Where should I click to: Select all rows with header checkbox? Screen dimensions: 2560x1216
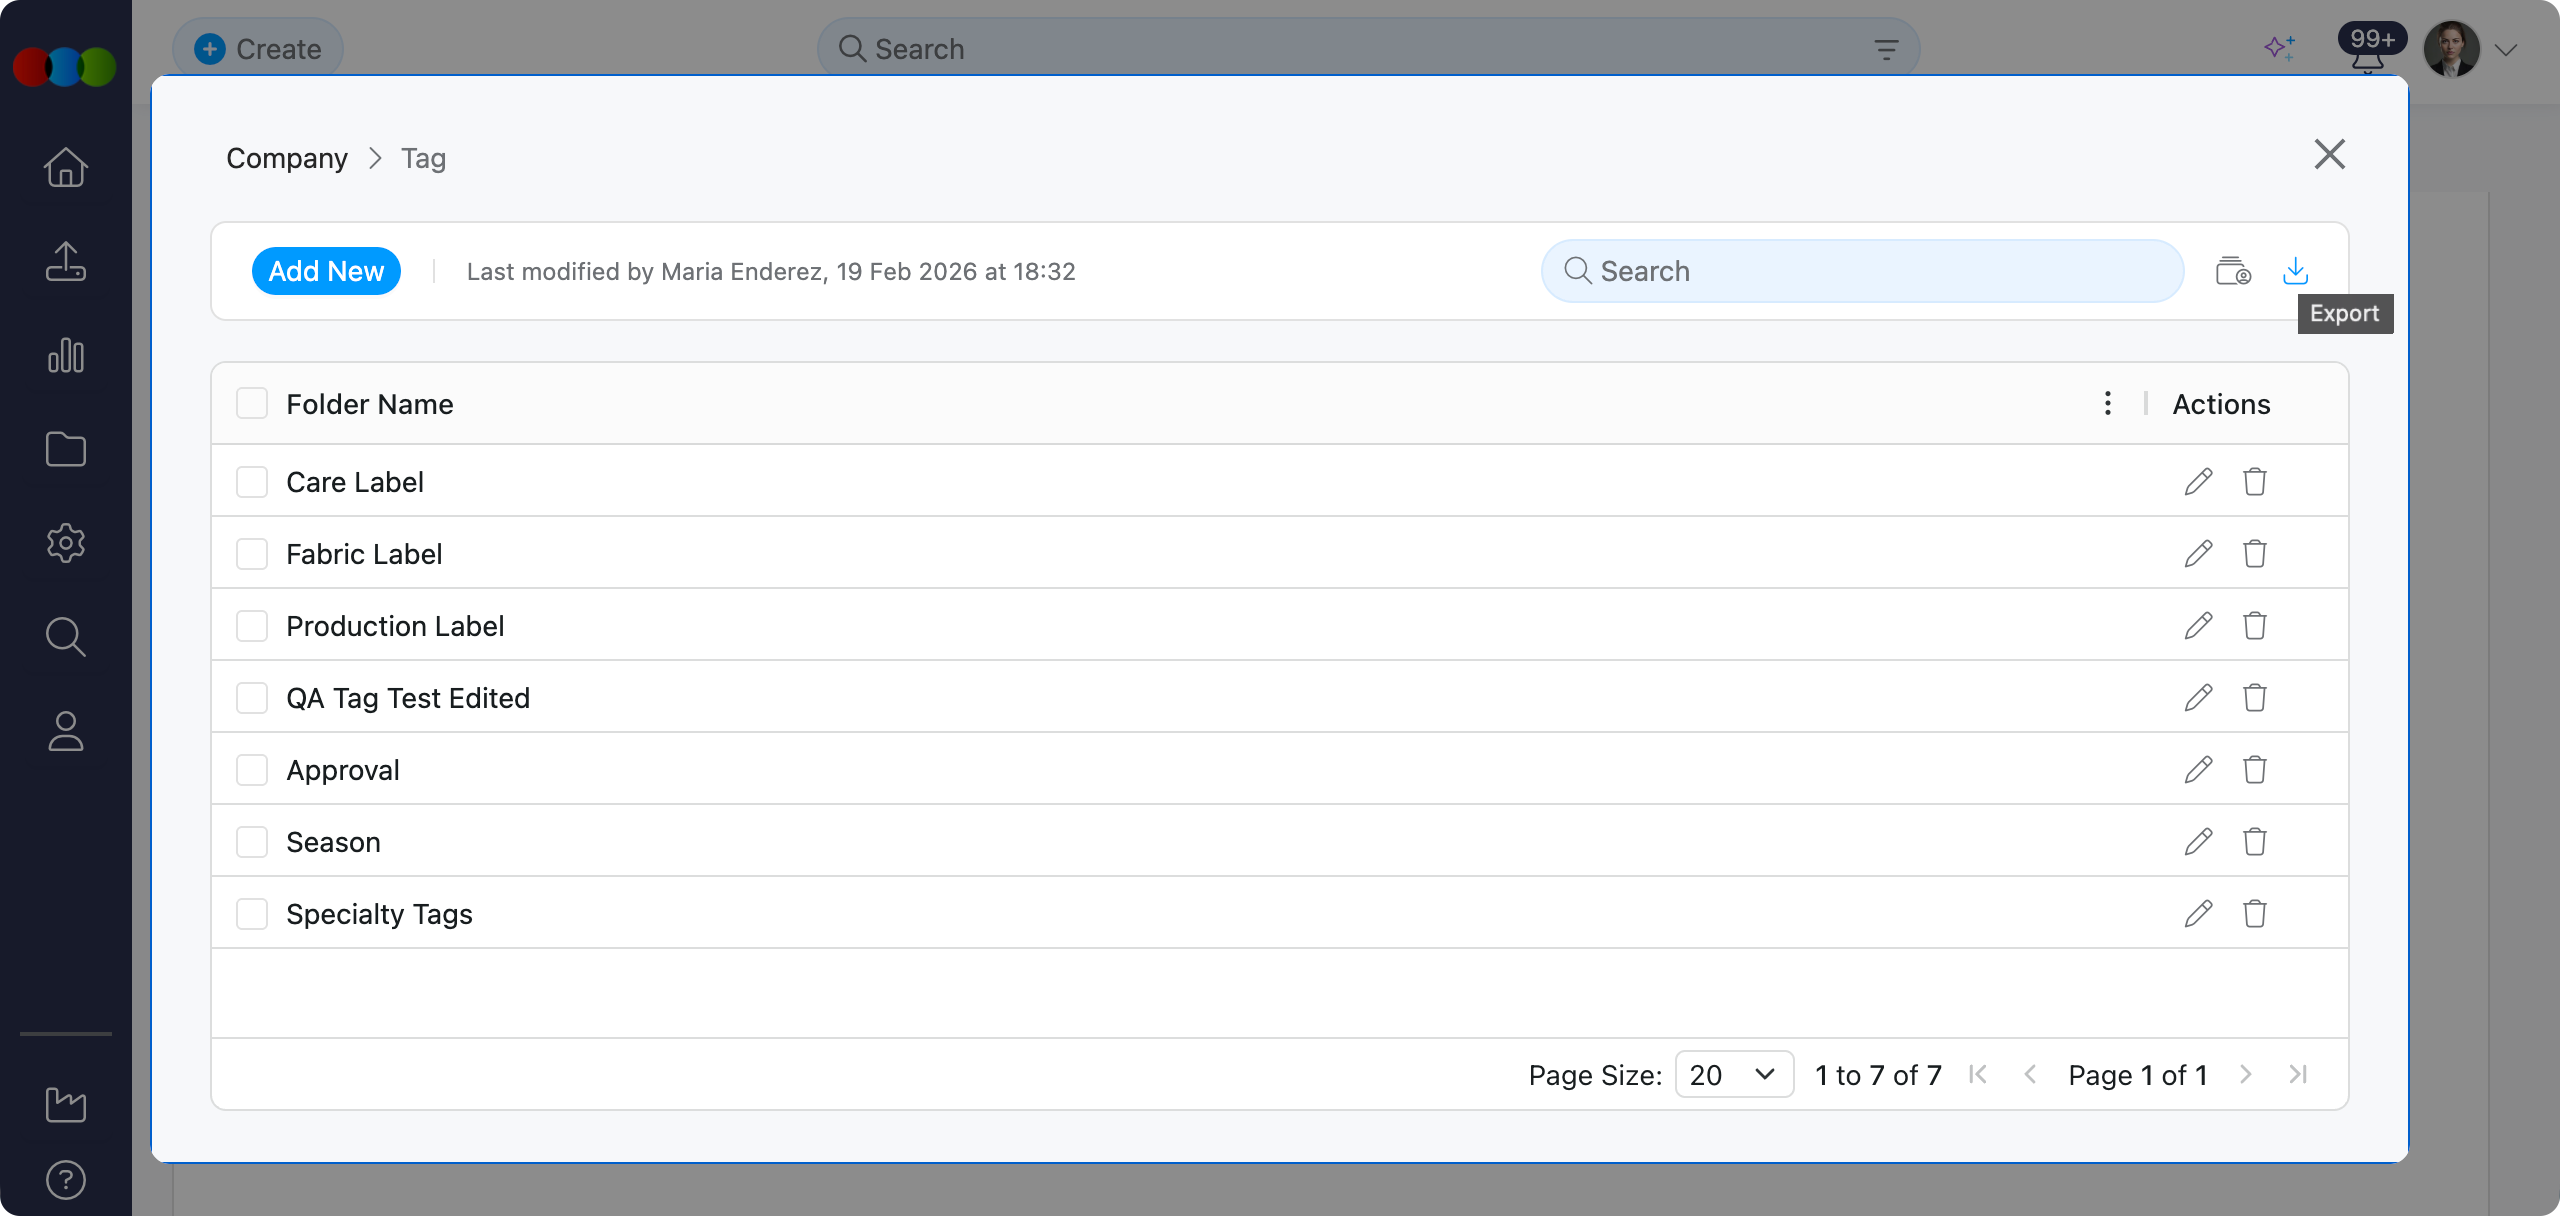[x=252, y=404]
